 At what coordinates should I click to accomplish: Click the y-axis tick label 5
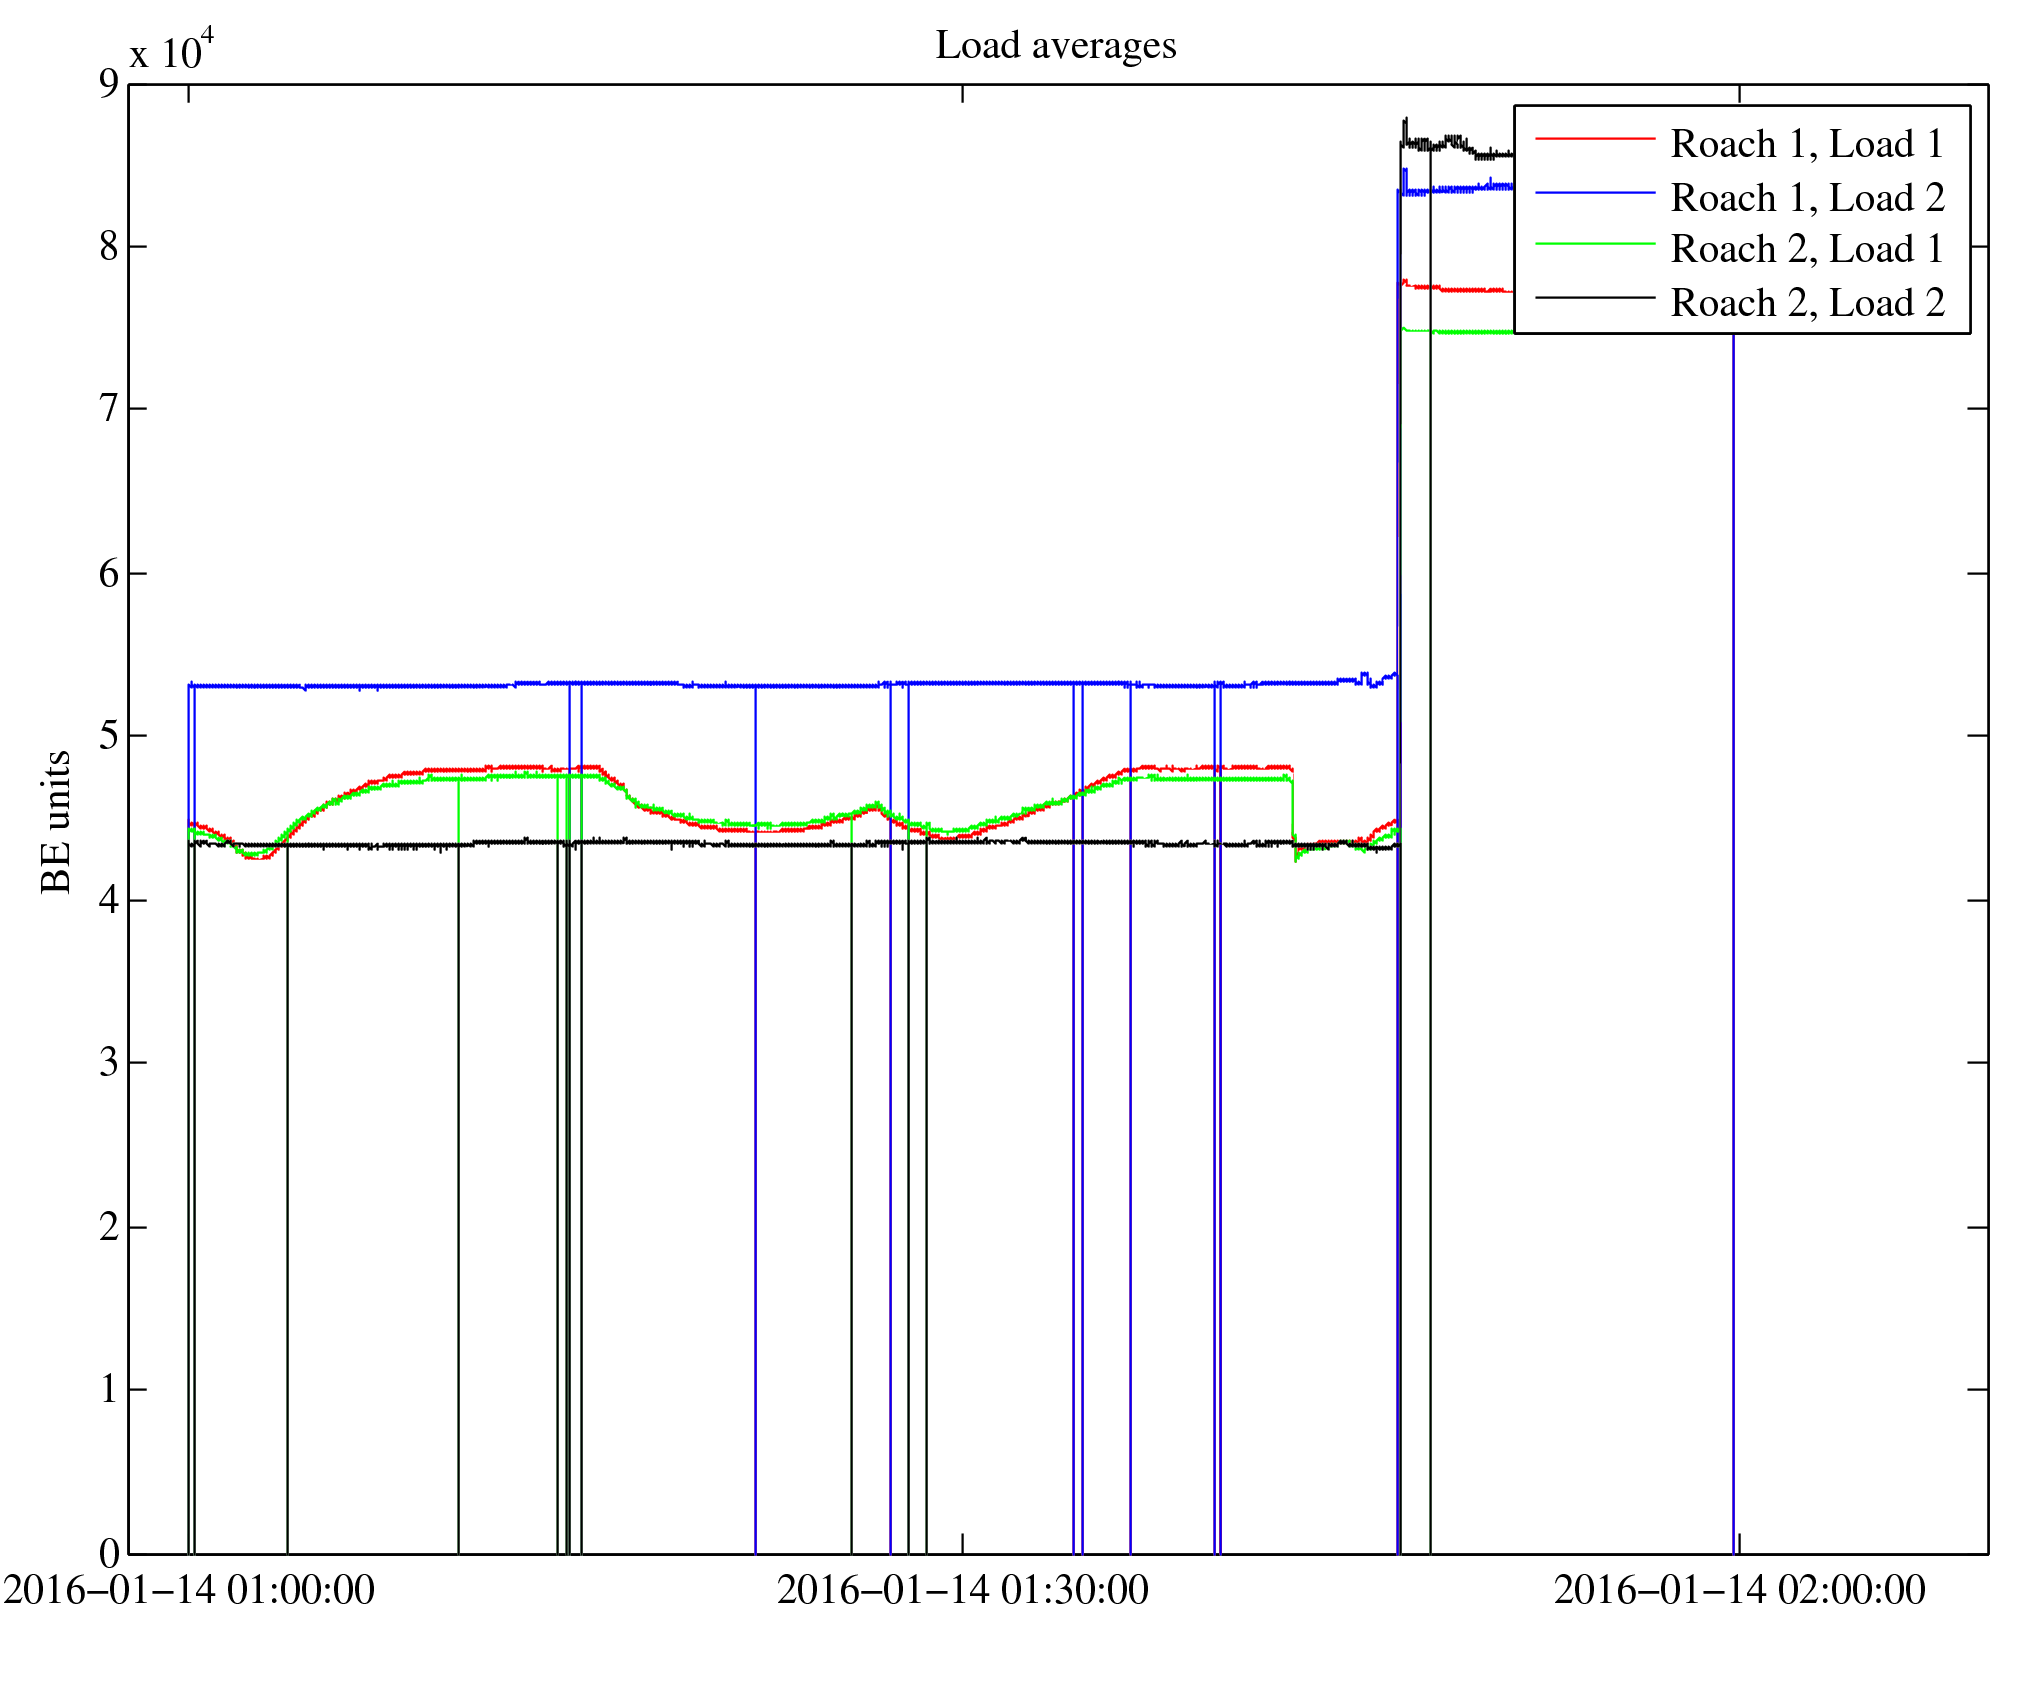point(108,736)
